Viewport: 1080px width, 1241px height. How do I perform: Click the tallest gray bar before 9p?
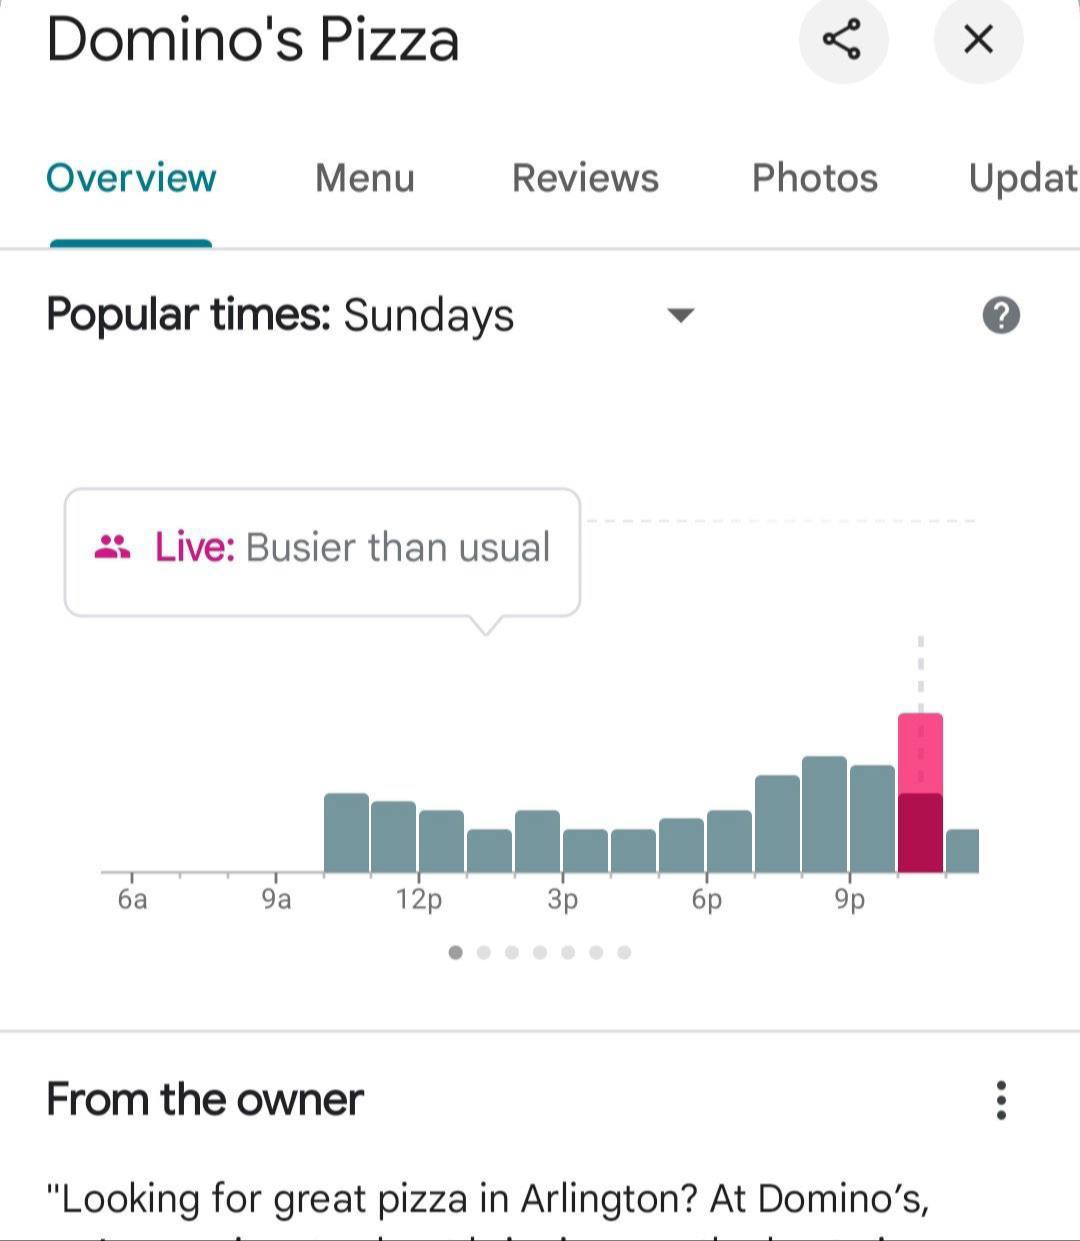tap(824, 814)
